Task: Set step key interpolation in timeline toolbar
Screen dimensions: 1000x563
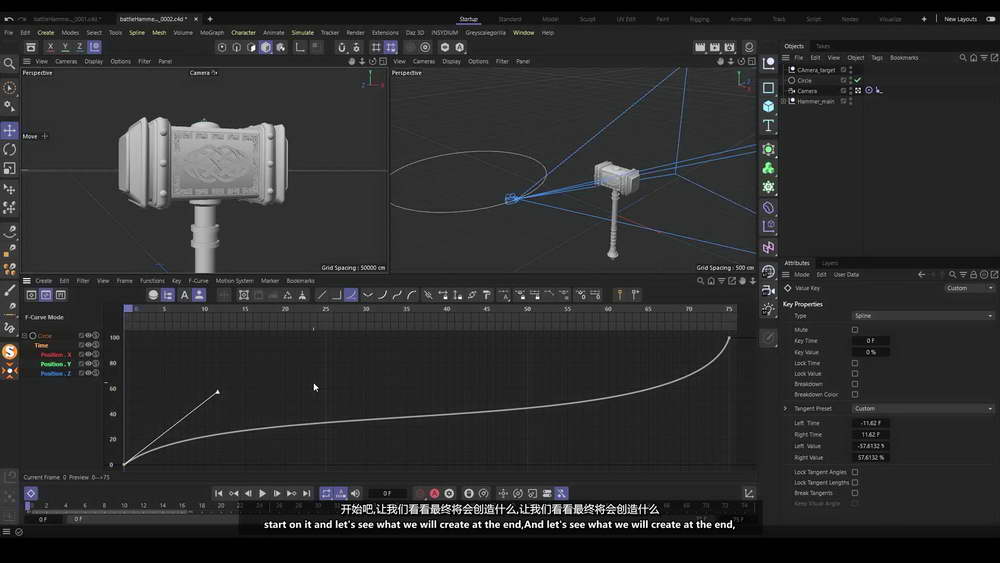Action: (336, 295)
